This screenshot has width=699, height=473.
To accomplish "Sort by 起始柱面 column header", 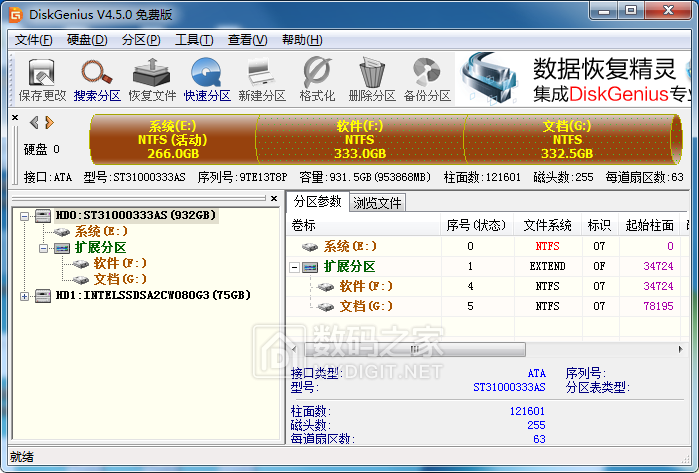I will click(649, 225).
